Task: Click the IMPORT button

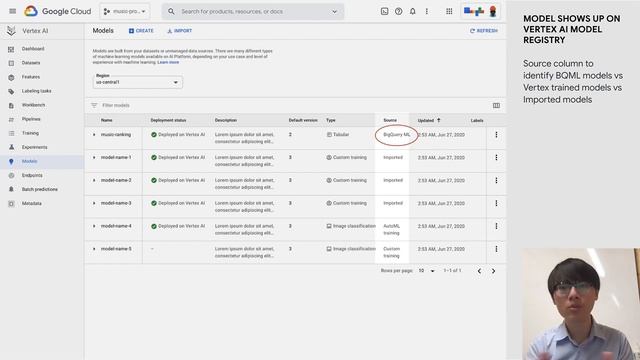Action: click(180, 31)
